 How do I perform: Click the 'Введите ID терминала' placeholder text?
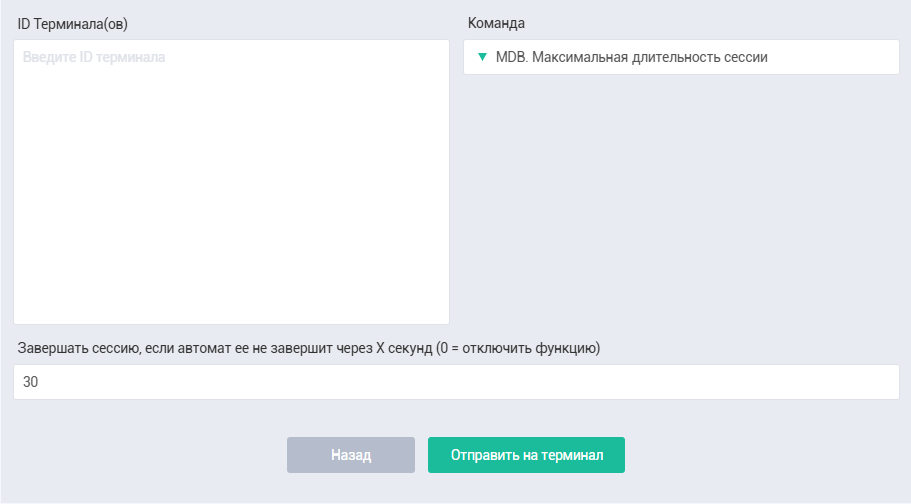pyautogui.click(x=94, y=57)
